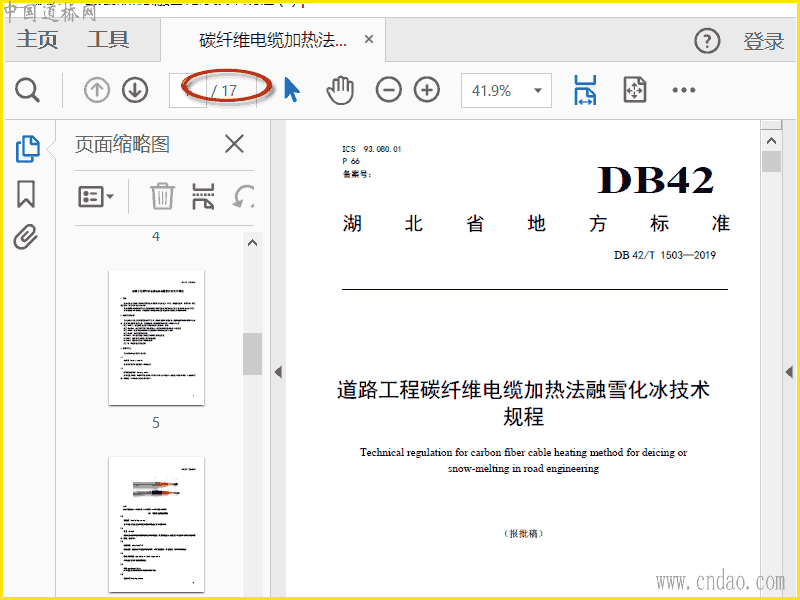This screenshot has width=800, height=600.
Task: Click the text DB 42/T 1503—2019
Action: pyautogui.click(x=665, y=255)
